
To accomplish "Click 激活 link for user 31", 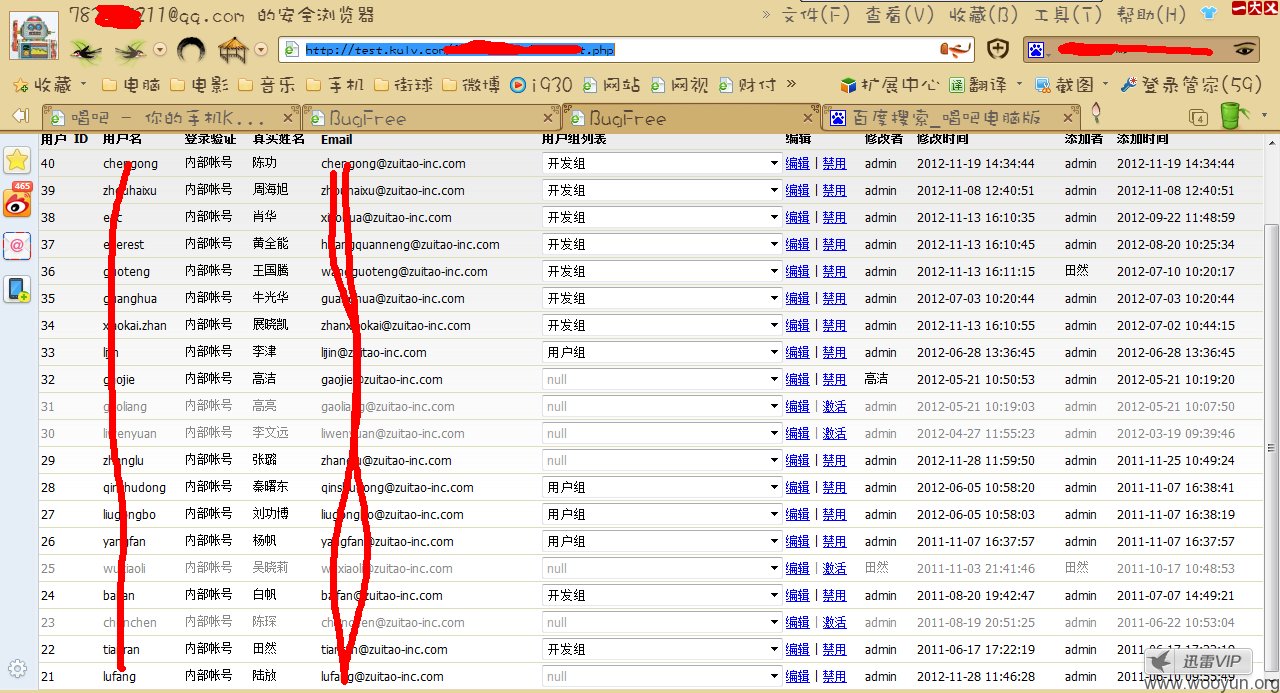I will click(x=834, y=406).
